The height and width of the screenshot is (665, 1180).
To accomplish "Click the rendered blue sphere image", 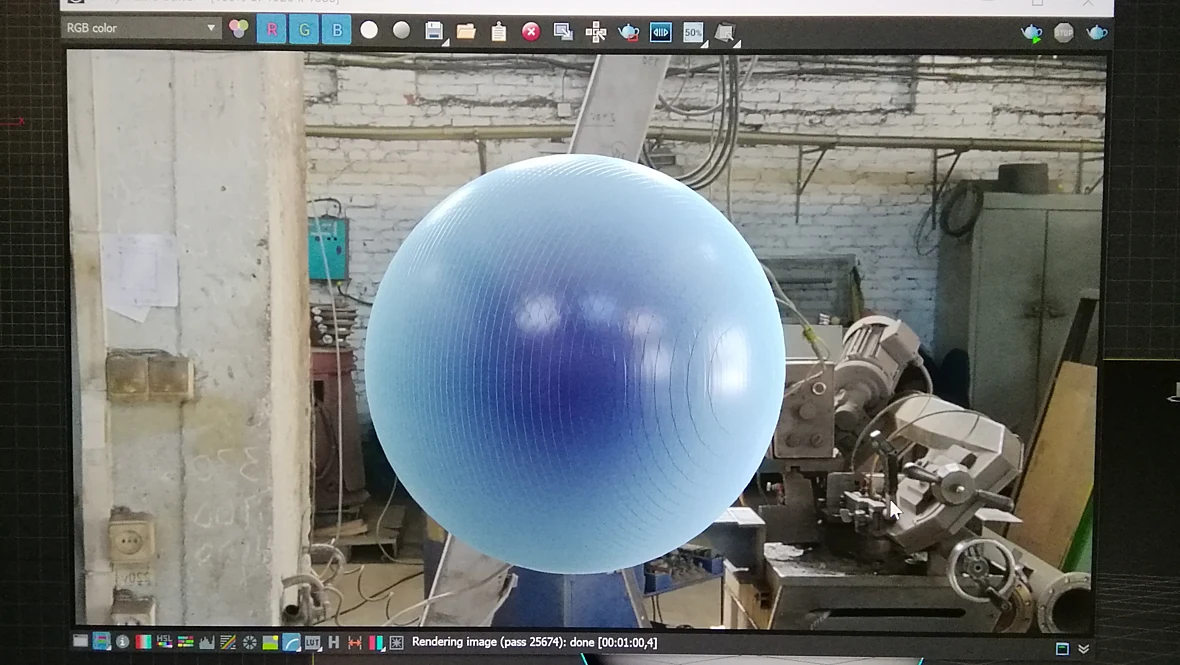I will [x=574, y=364].
